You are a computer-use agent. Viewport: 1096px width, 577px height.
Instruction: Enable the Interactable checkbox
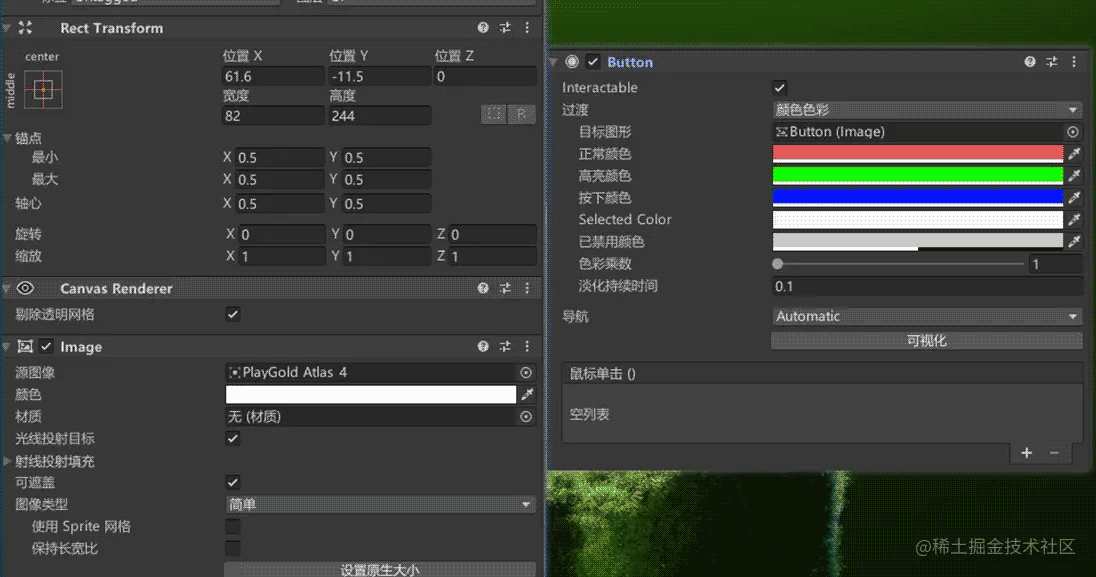click(x=780, y=87)
